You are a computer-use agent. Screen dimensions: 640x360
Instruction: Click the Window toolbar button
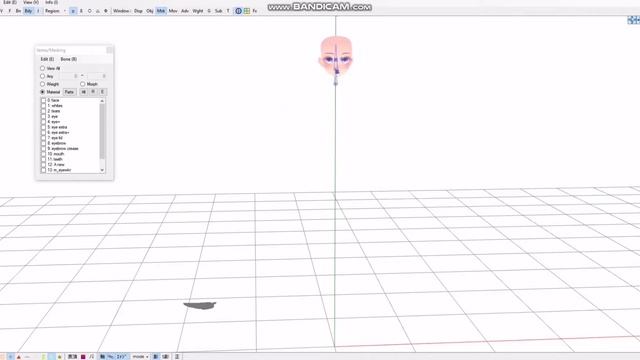click(x=121, y=11)
